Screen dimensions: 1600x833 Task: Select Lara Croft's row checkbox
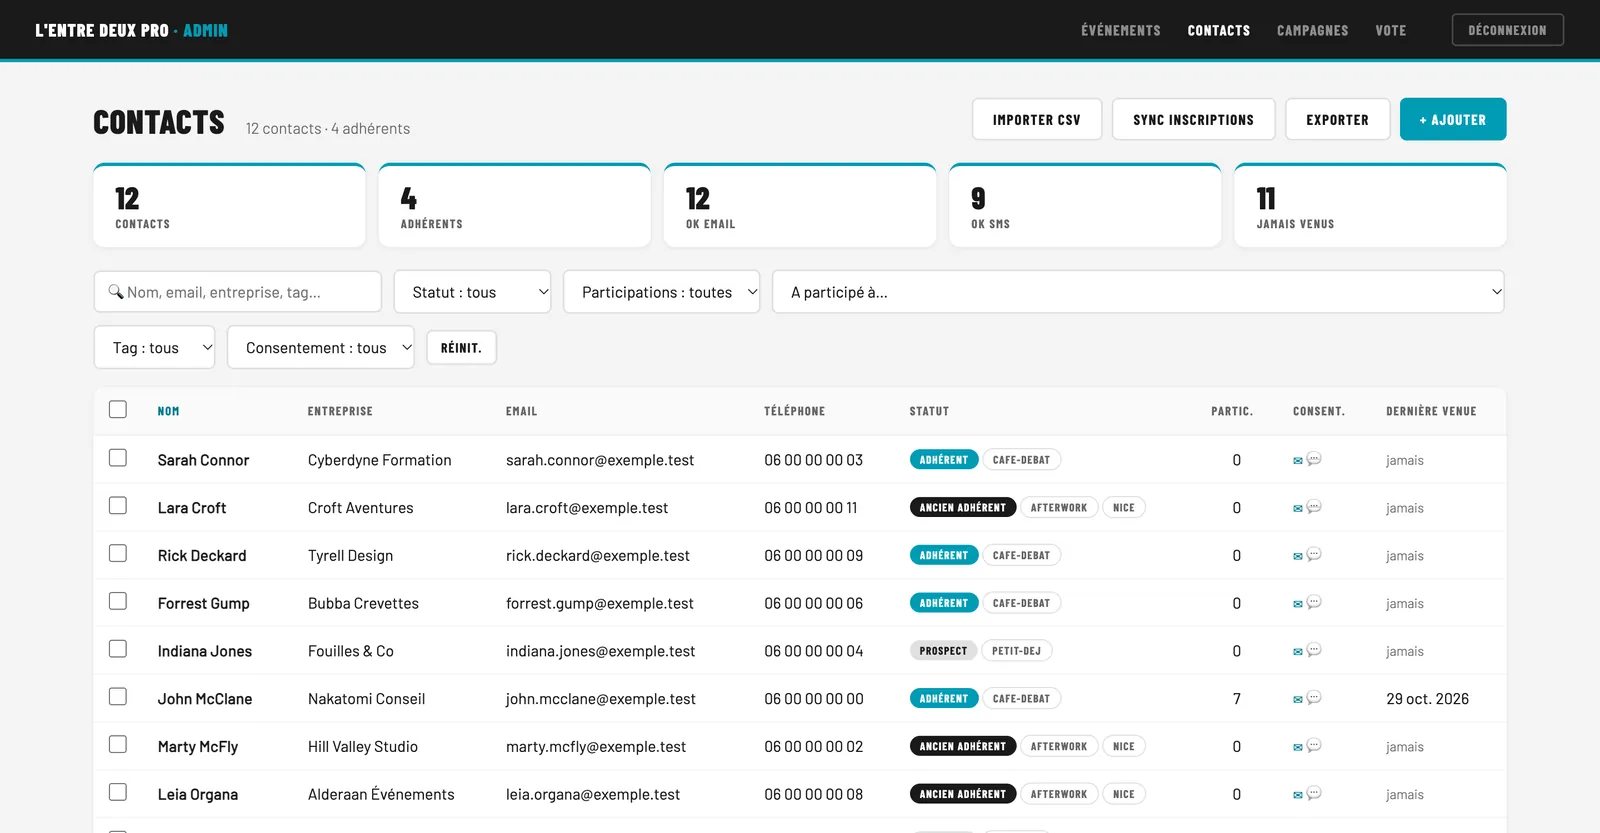click(118, 505)
